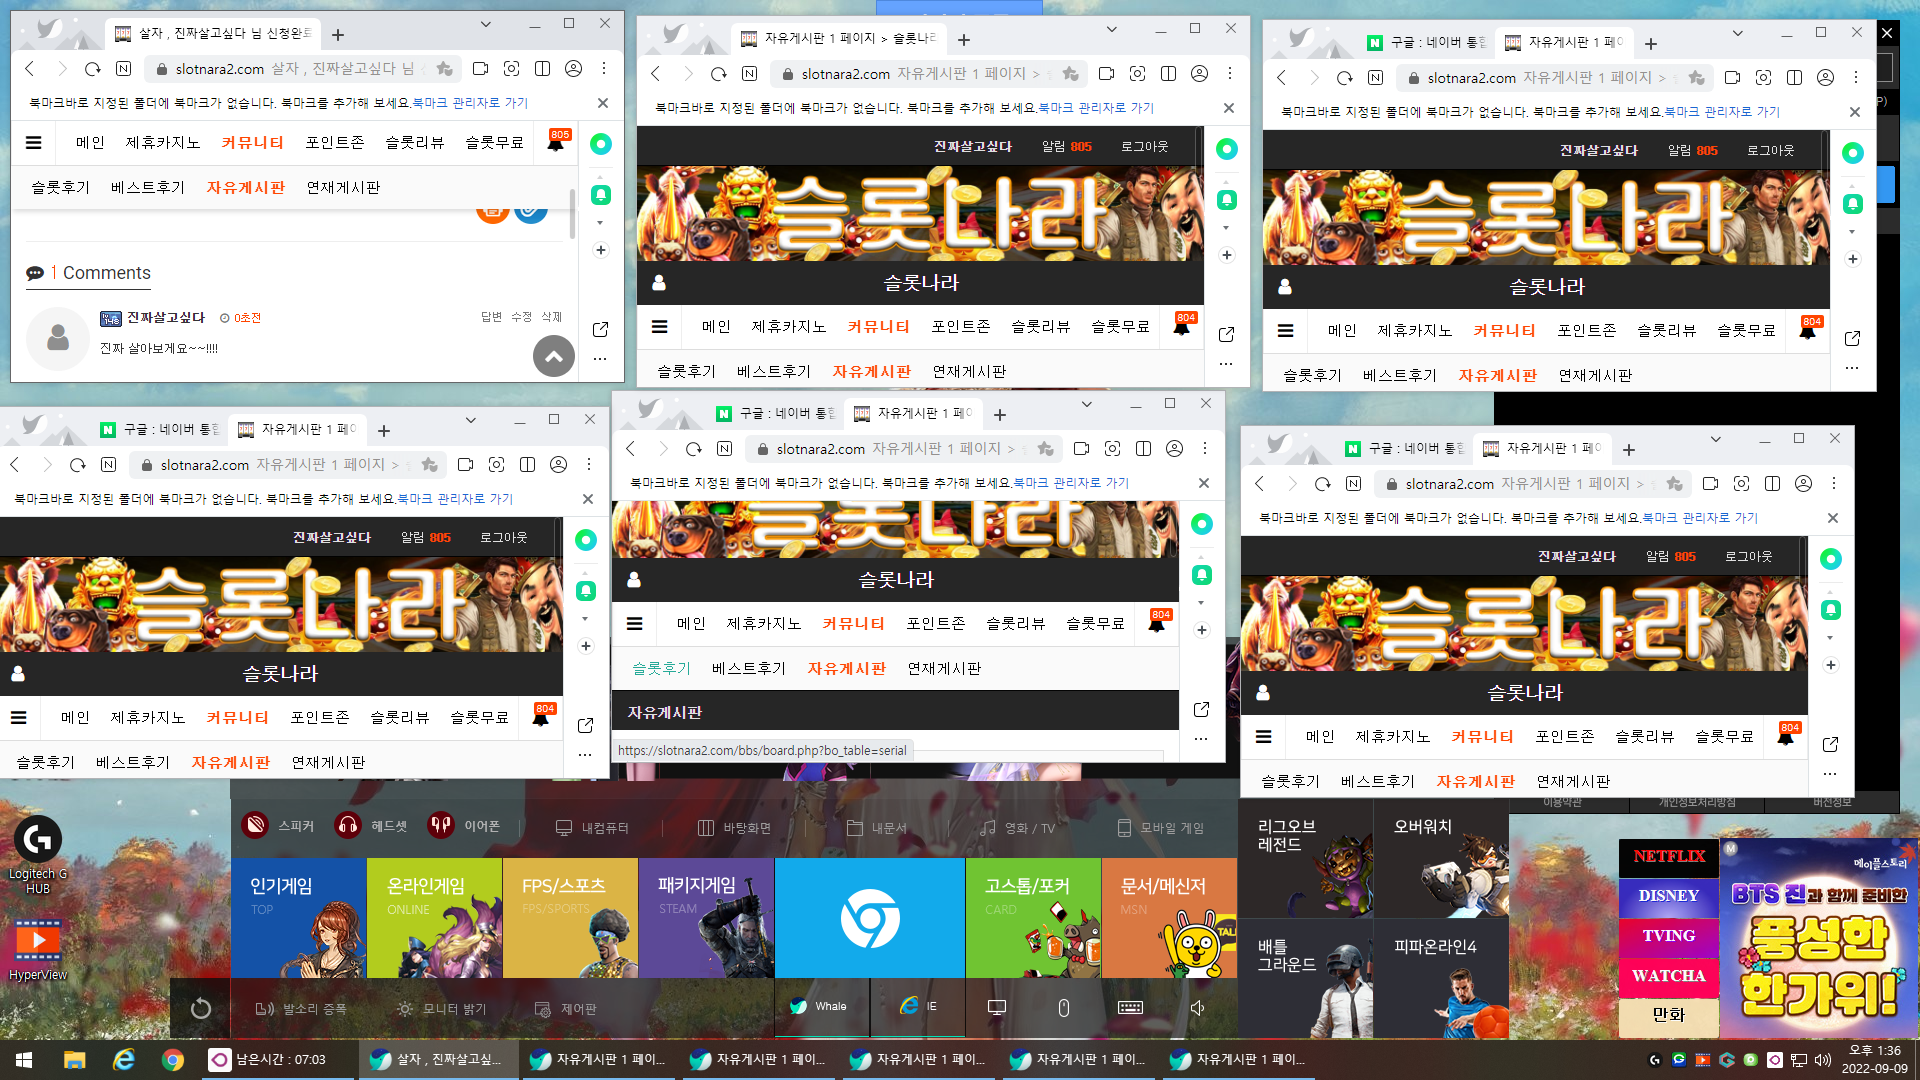Open 내컴퓨터 in the launcher menu
Image resolution: width=1920 pixels, height=1080 pixels.
pos(592,828)
